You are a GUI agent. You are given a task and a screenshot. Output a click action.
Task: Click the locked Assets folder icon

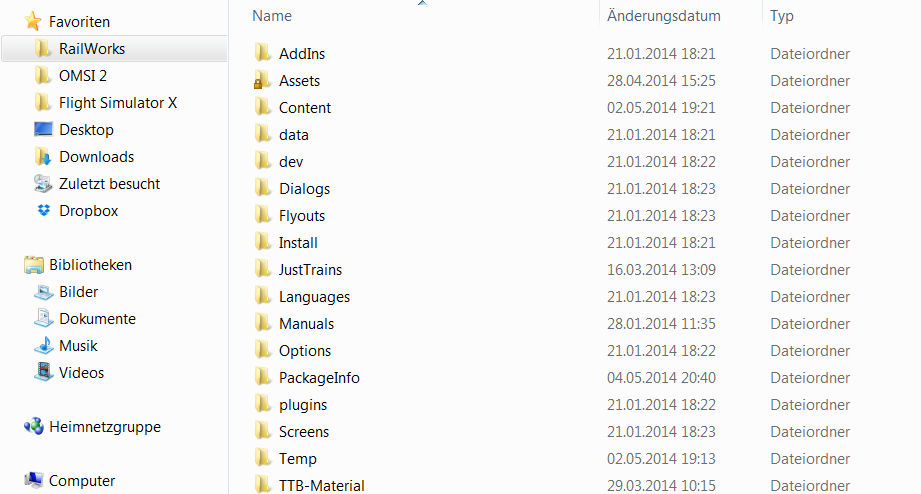point(262,80)
